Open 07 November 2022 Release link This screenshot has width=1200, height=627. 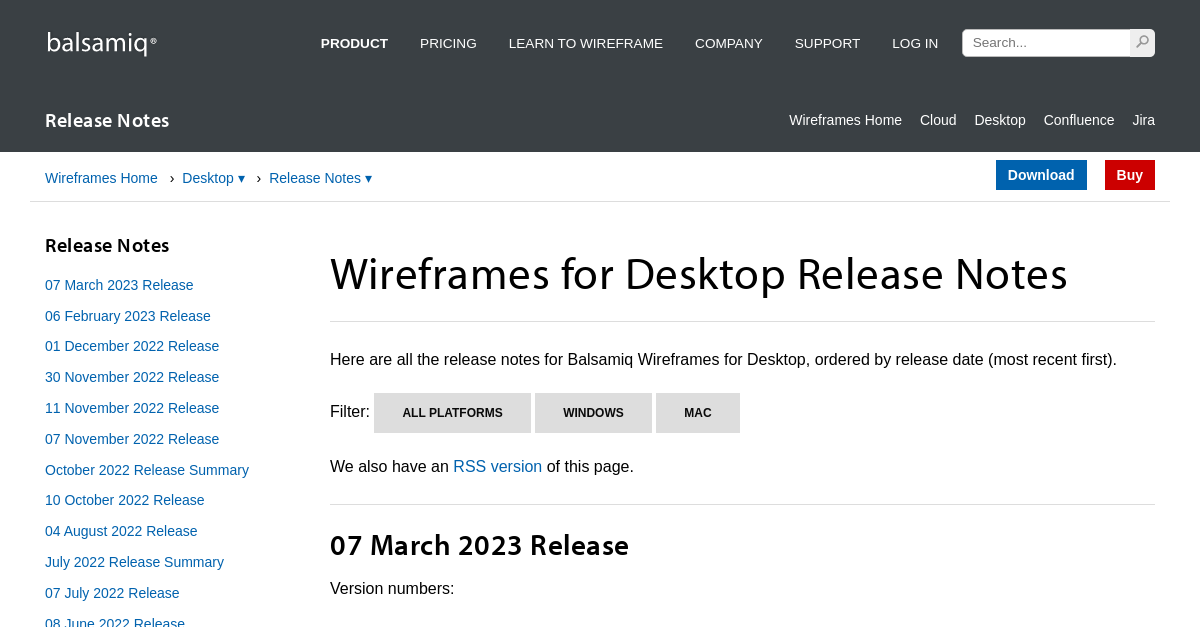132,439
